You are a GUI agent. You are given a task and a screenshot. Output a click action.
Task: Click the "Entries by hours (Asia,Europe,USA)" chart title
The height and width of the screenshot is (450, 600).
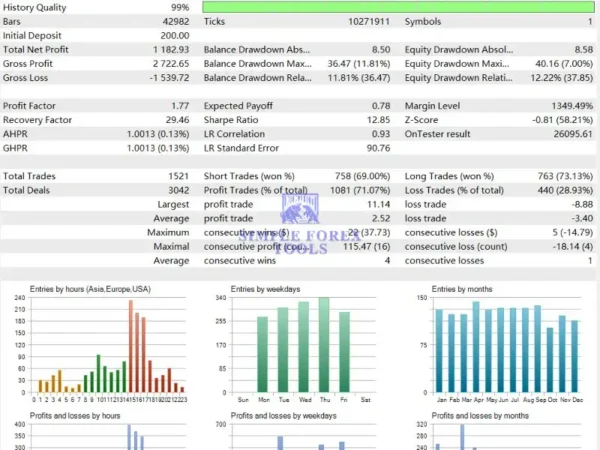click(x=90, y=289)
